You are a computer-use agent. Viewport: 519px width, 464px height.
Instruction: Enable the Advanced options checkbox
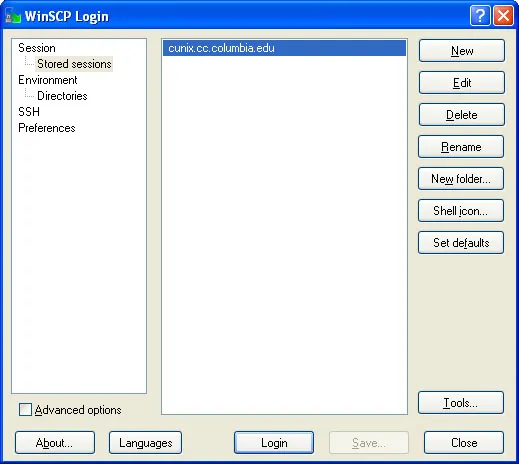[x=25, y=410]
